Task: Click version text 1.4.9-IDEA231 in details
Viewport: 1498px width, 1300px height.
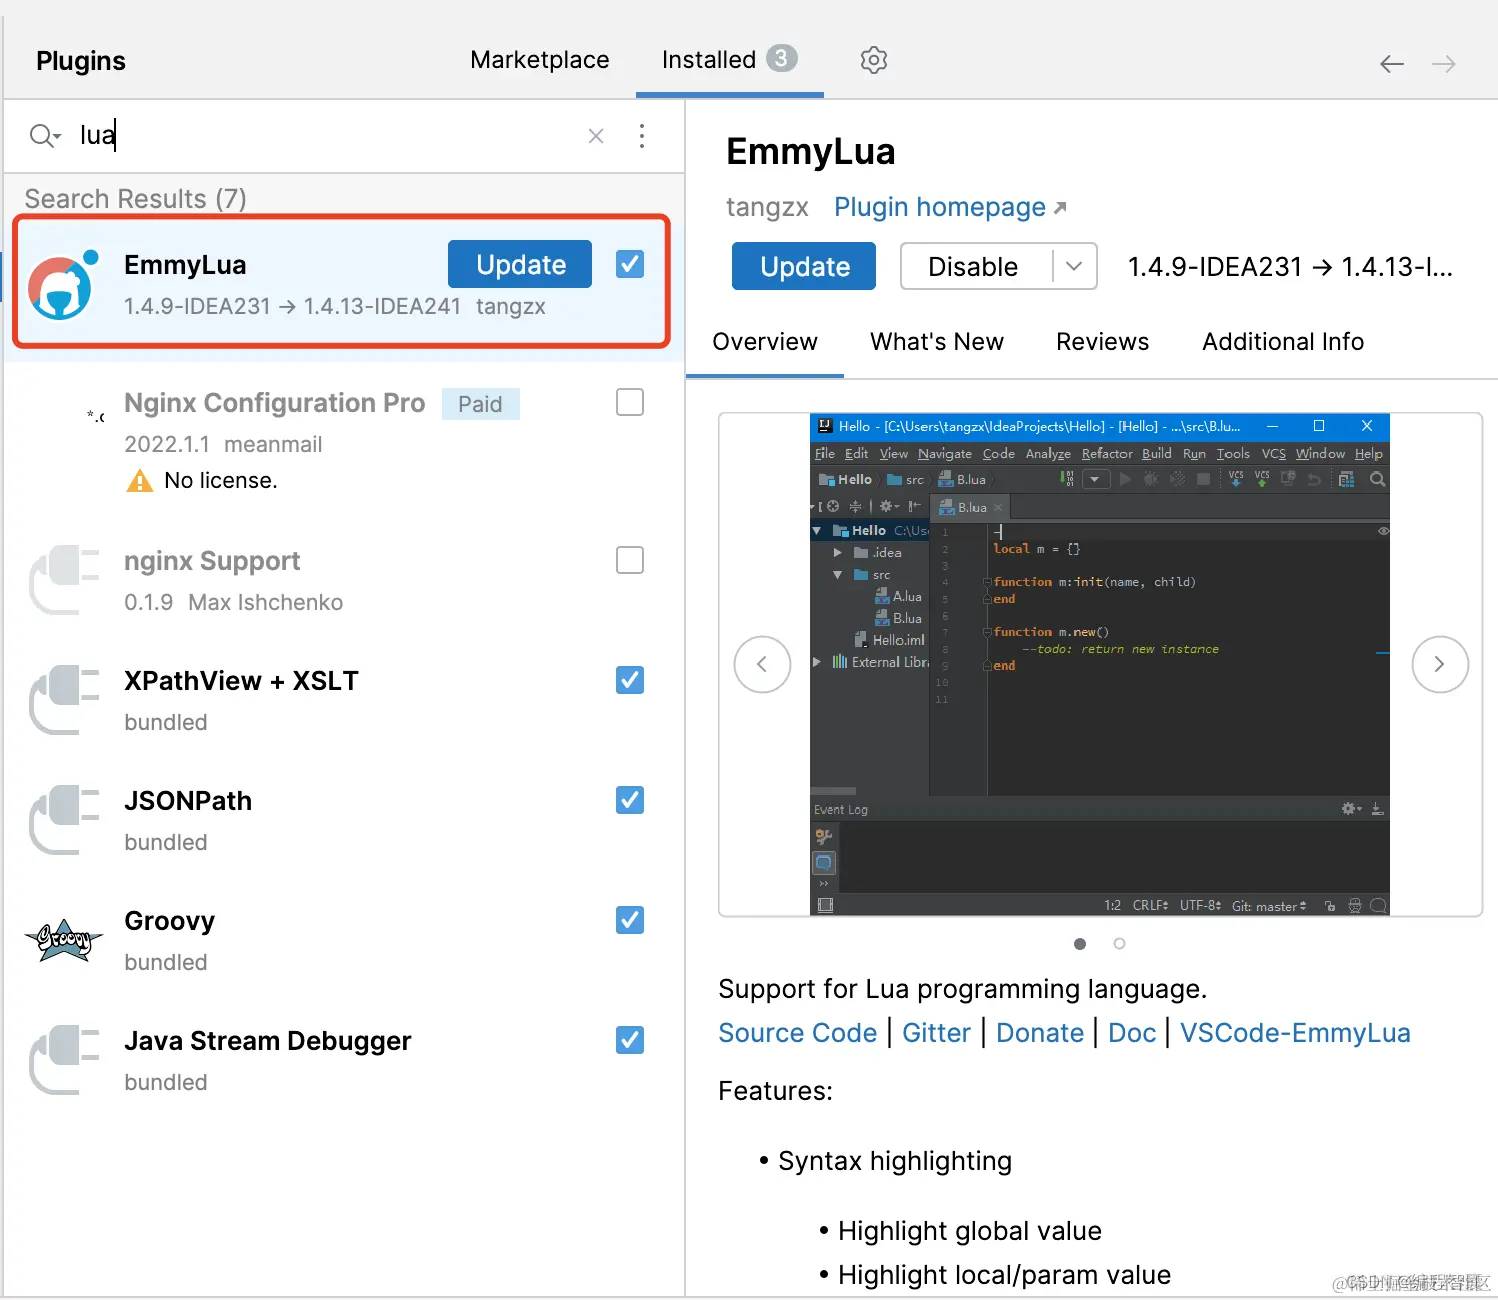Action: tap(1215, 267)
